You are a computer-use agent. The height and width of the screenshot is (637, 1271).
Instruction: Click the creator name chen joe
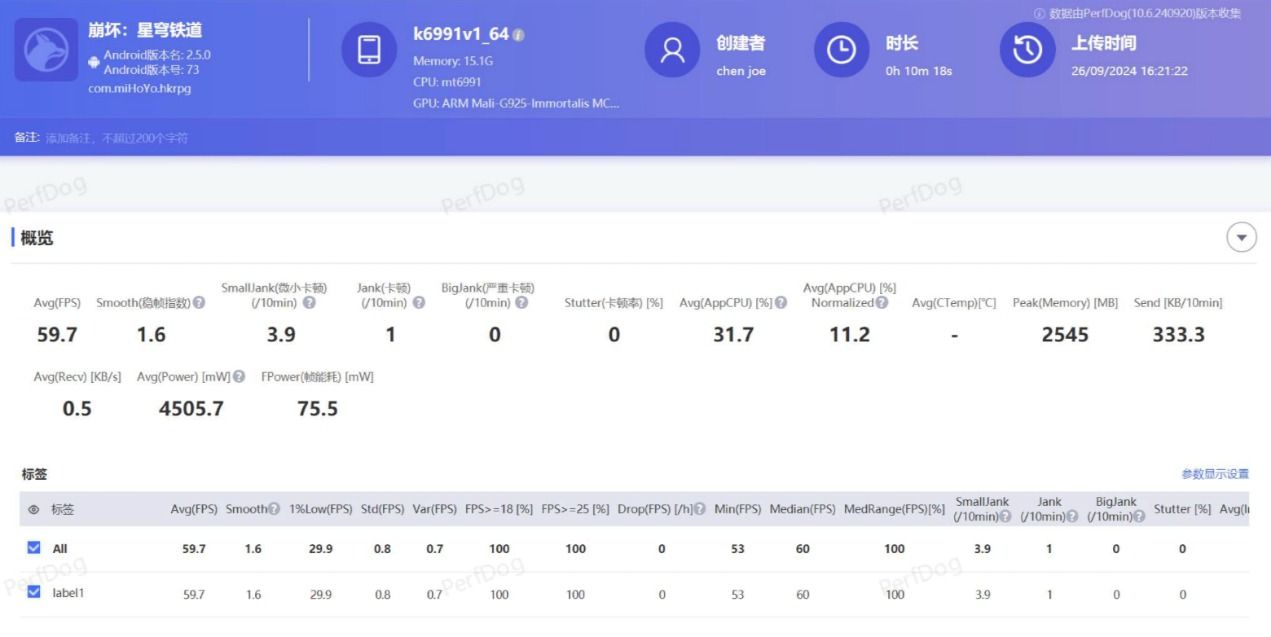point(741,71)
